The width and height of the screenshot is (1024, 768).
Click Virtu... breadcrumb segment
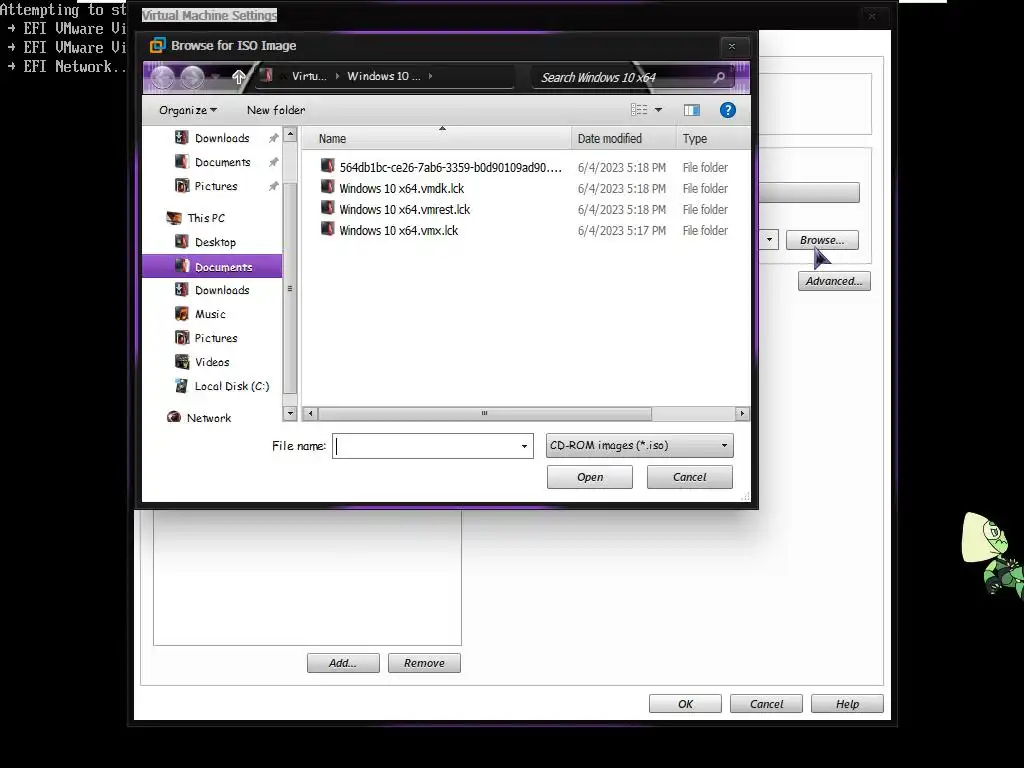point(309,76)
